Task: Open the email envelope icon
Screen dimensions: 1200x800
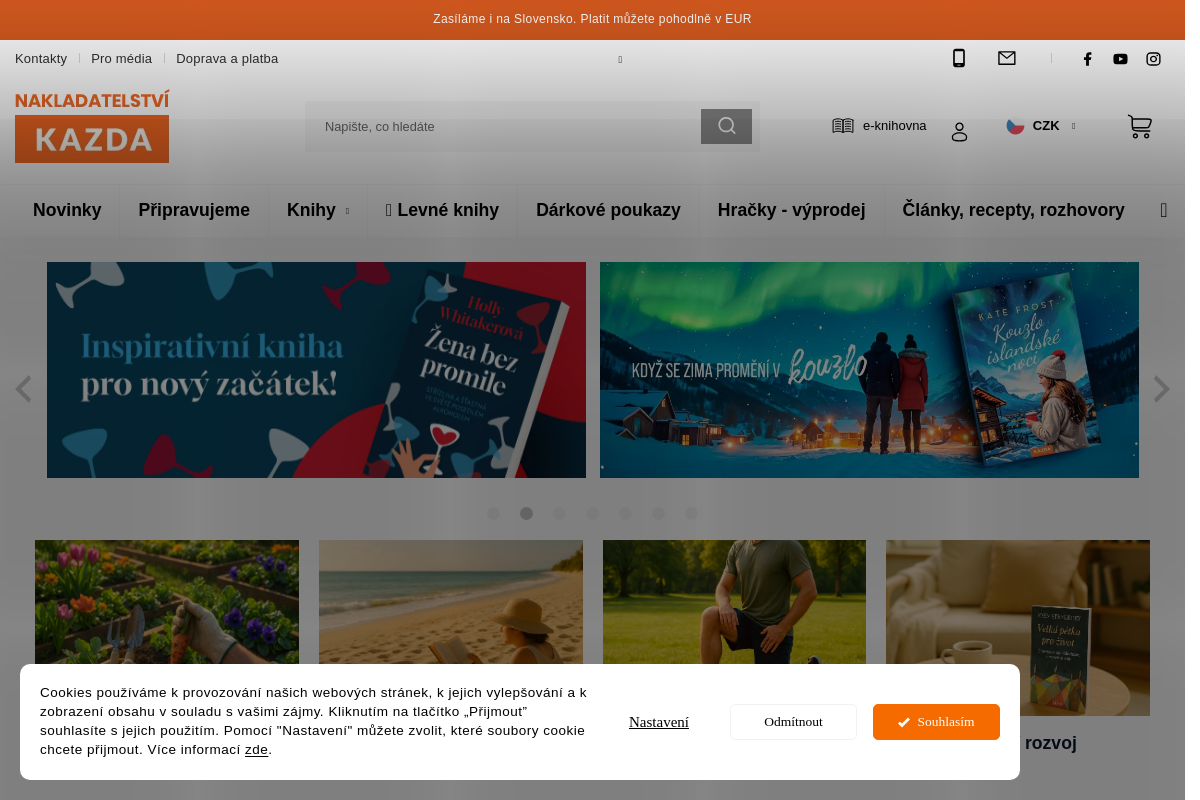Action: [x=1006, y=58]
